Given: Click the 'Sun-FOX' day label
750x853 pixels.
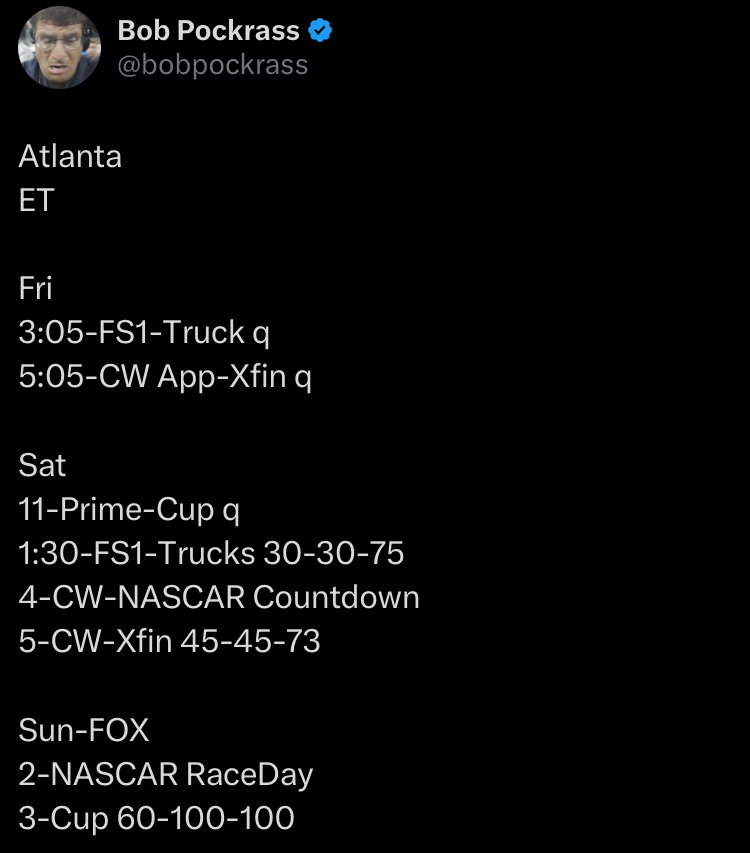Looking at the screenshot, I should 84,730.
